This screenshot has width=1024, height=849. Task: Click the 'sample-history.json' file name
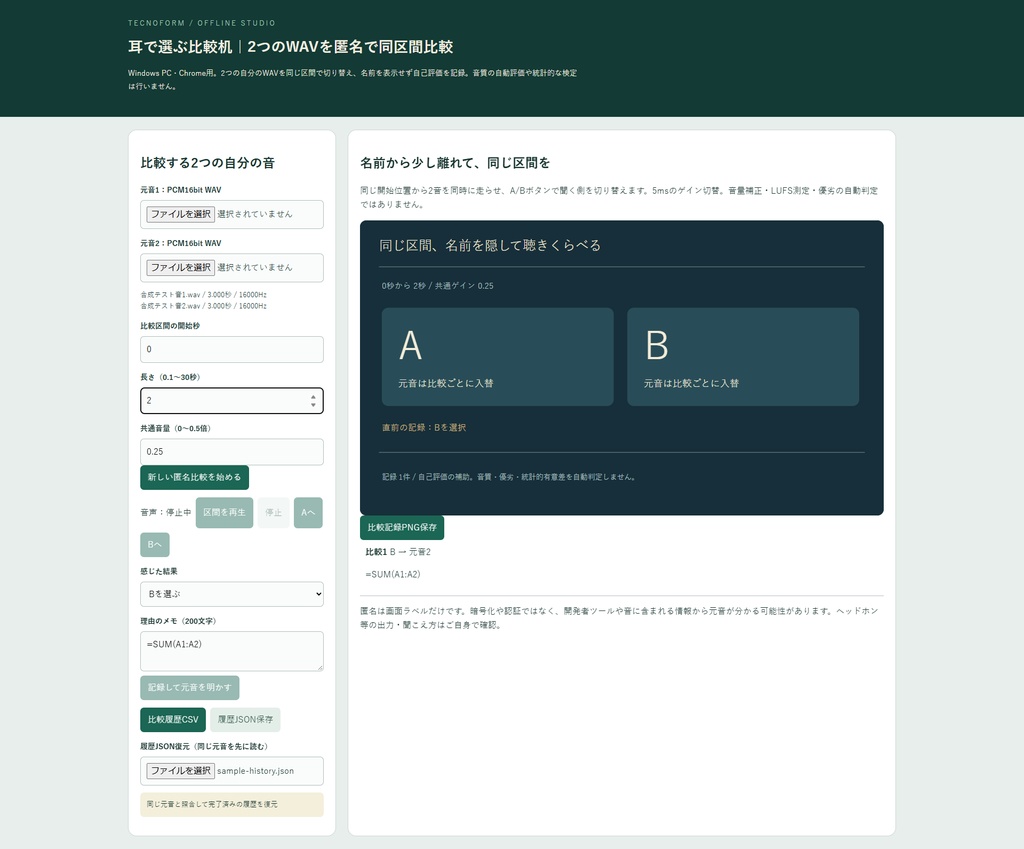[255, 771]
